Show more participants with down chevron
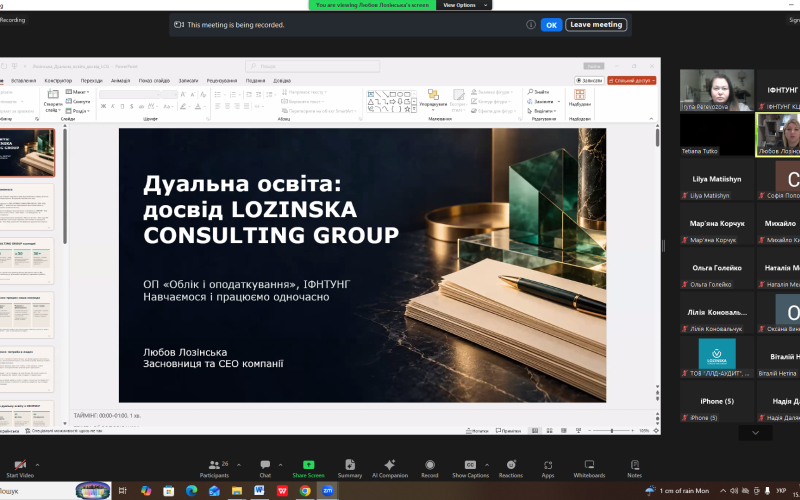The width and height of the screenshot is (800, 500). pos(755,433)
